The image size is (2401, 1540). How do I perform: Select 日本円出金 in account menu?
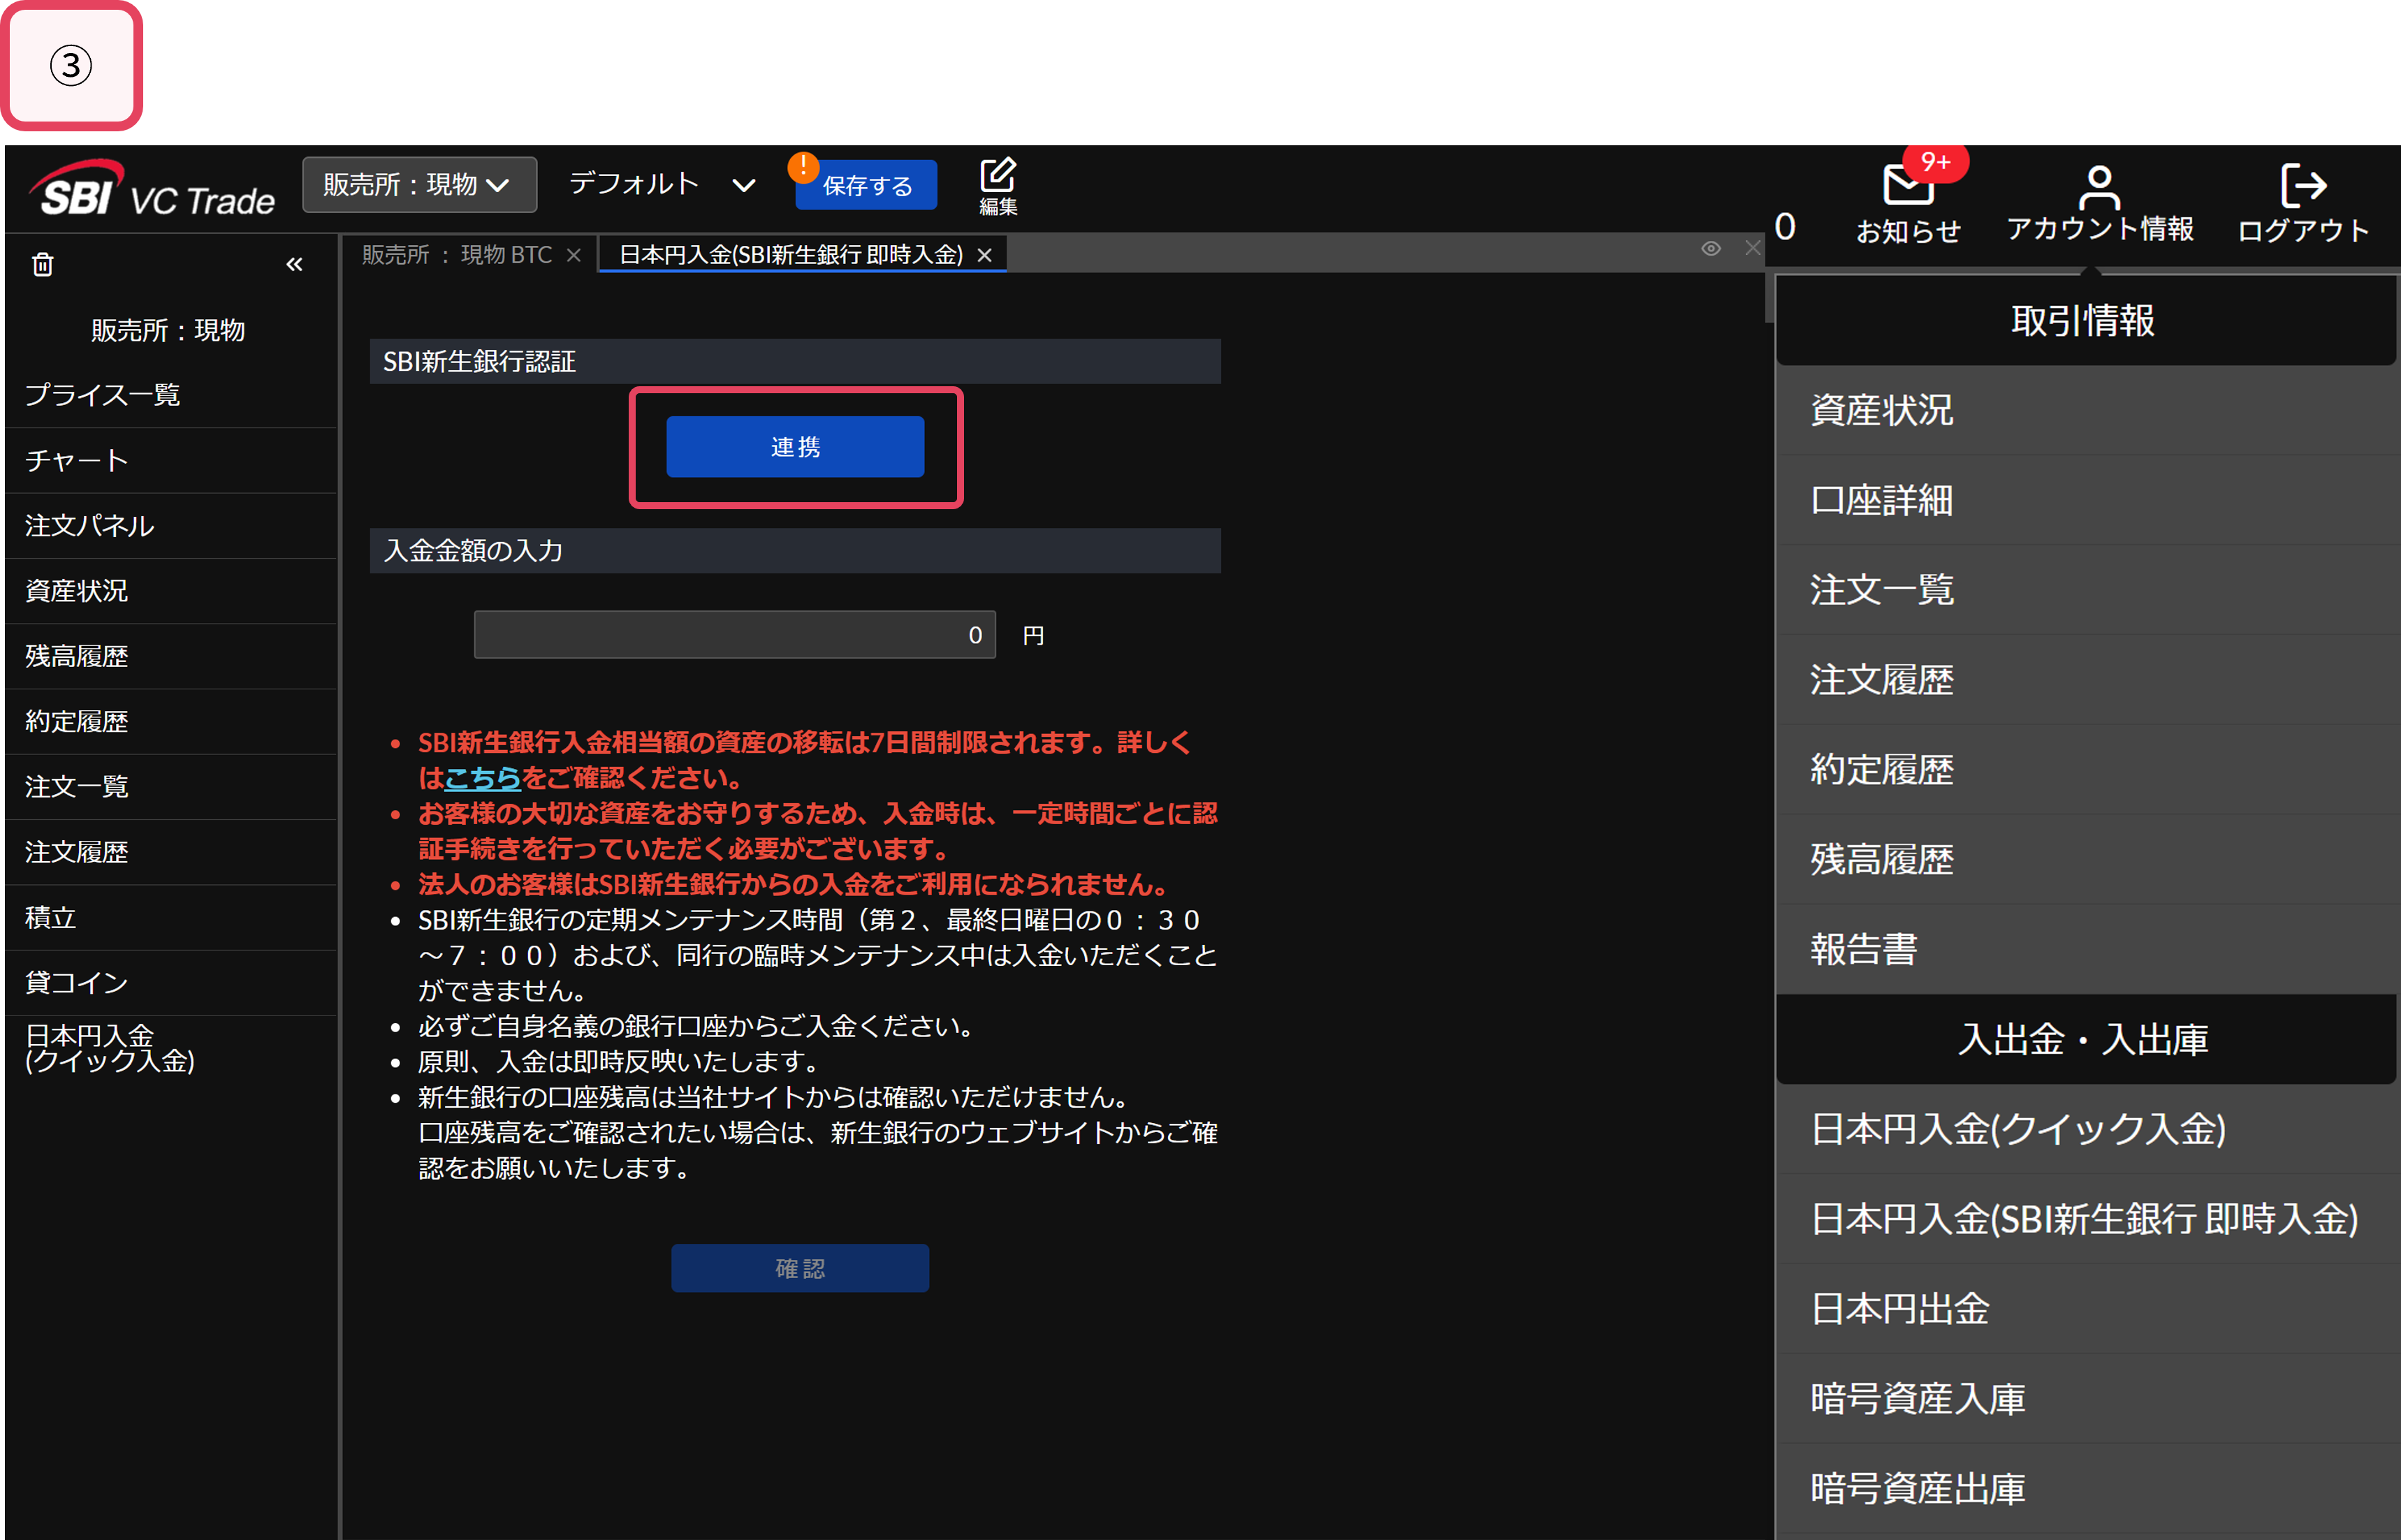click(x=2086, y=1309)
